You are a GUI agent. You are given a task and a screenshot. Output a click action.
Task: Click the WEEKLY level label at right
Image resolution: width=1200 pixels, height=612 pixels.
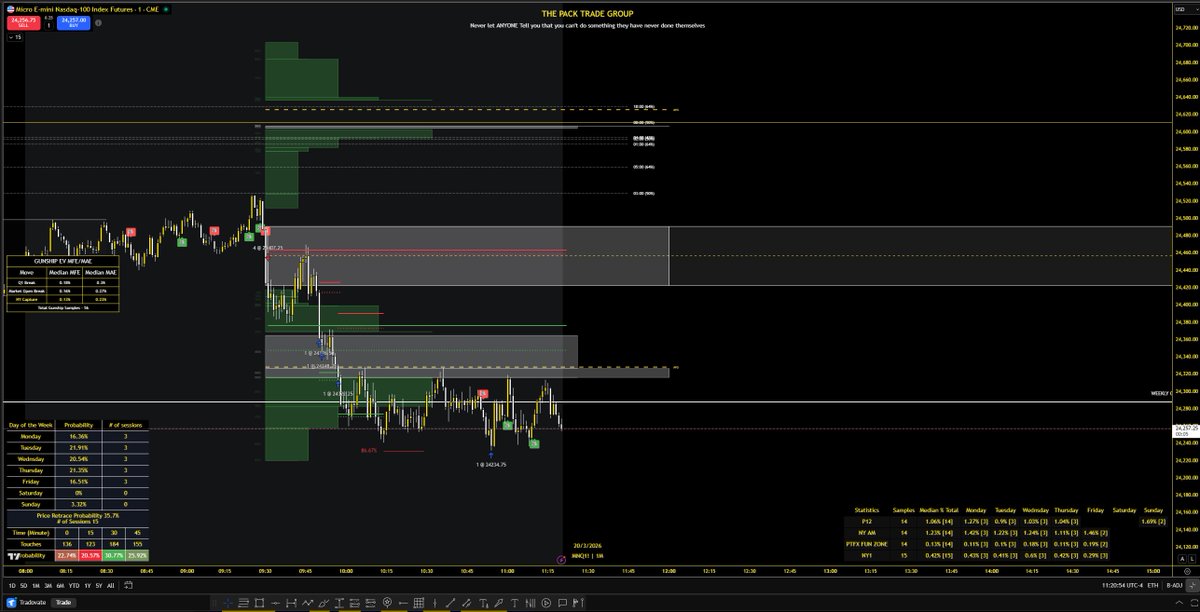coord(1160,393)
